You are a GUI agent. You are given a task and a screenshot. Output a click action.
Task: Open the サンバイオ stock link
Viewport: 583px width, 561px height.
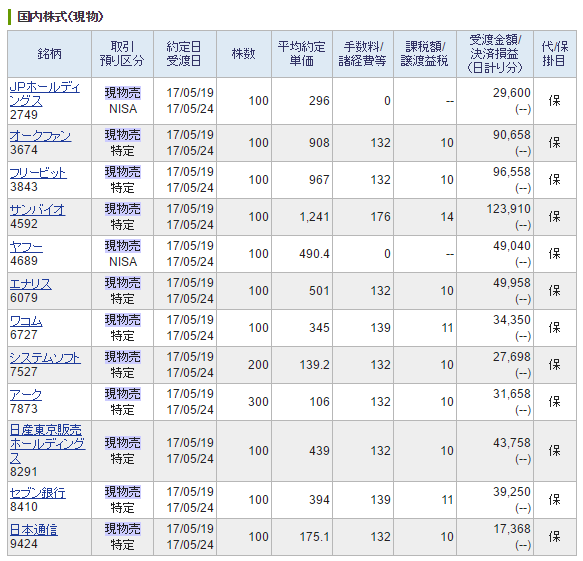[37, 210]
